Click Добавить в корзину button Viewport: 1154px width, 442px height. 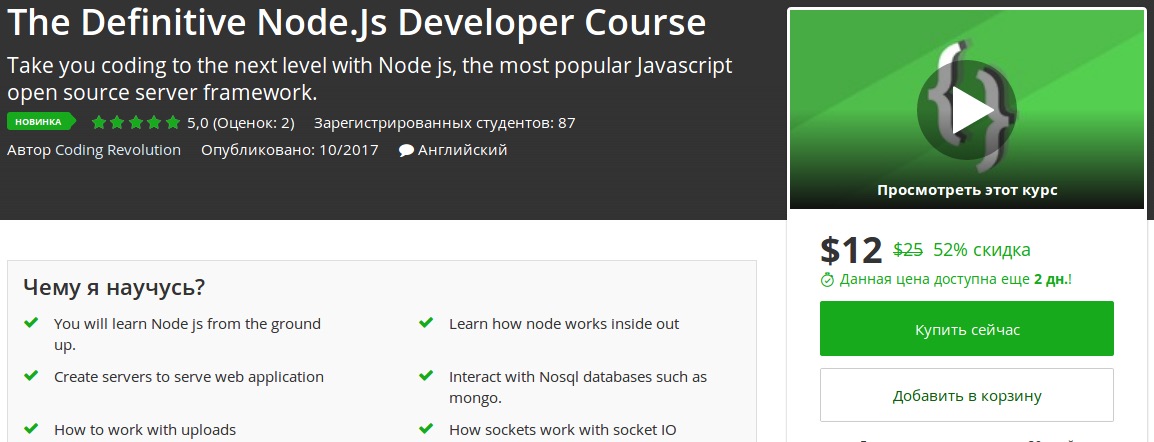click(967, 396)
